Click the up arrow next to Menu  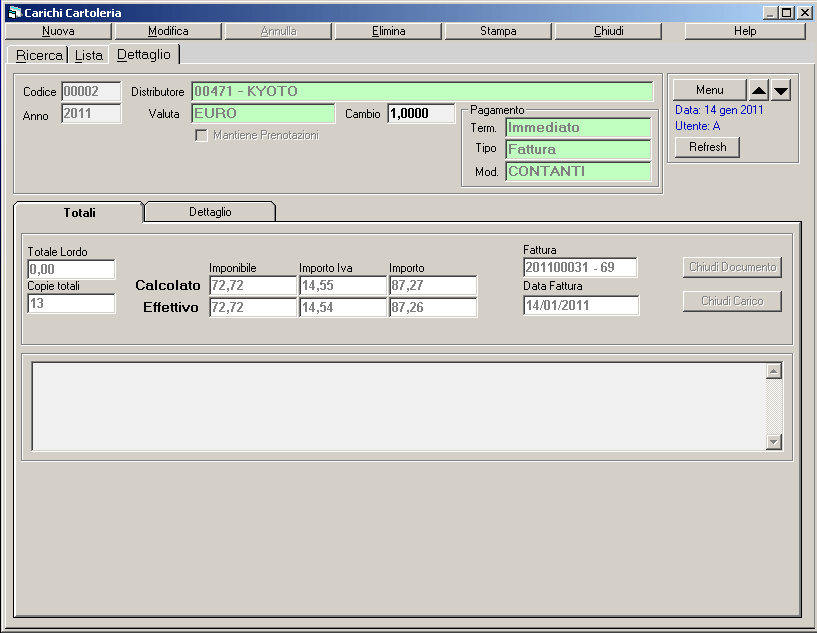[x=759, y=91]
